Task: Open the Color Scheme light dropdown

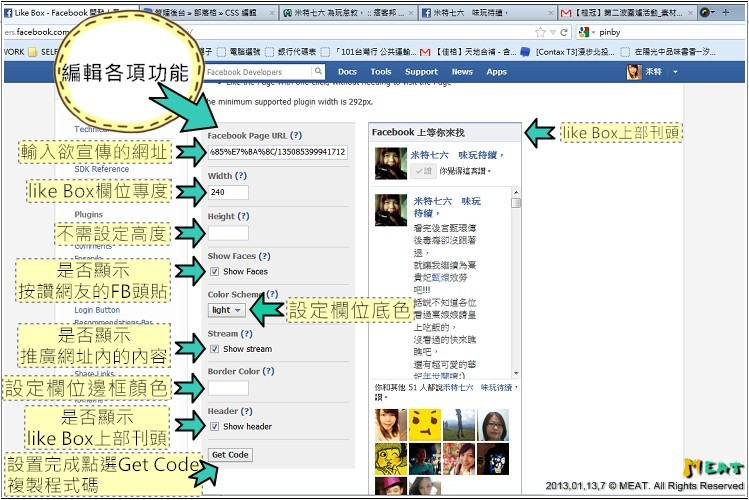Action: coord(226,310)
